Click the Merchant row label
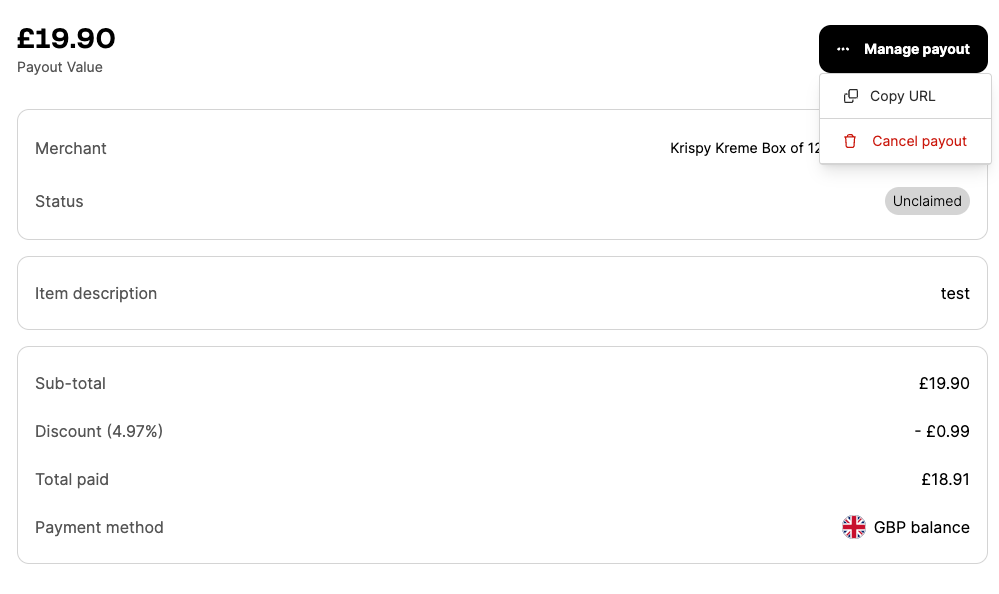The image size is (999, 594). 71,148
